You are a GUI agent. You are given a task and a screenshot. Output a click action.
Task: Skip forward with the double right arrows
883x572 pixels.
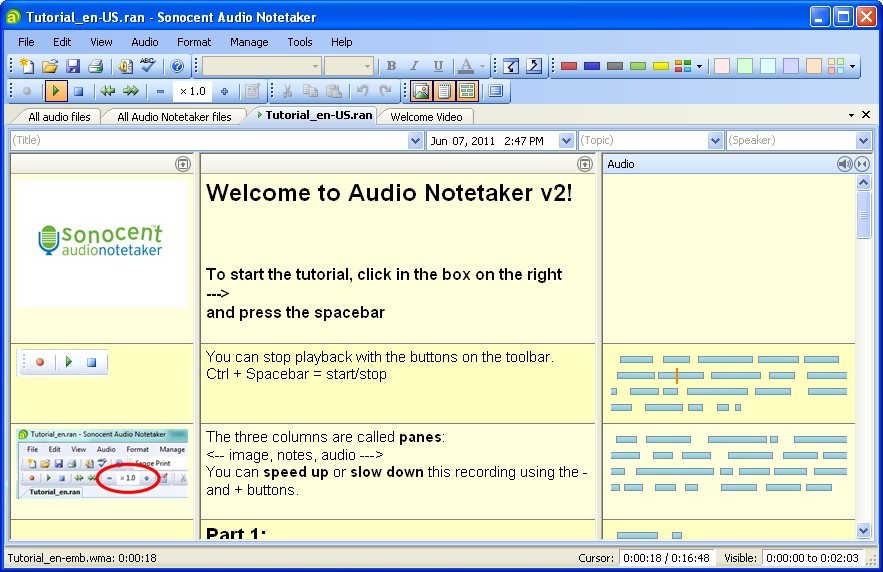[x=131, y=91]
